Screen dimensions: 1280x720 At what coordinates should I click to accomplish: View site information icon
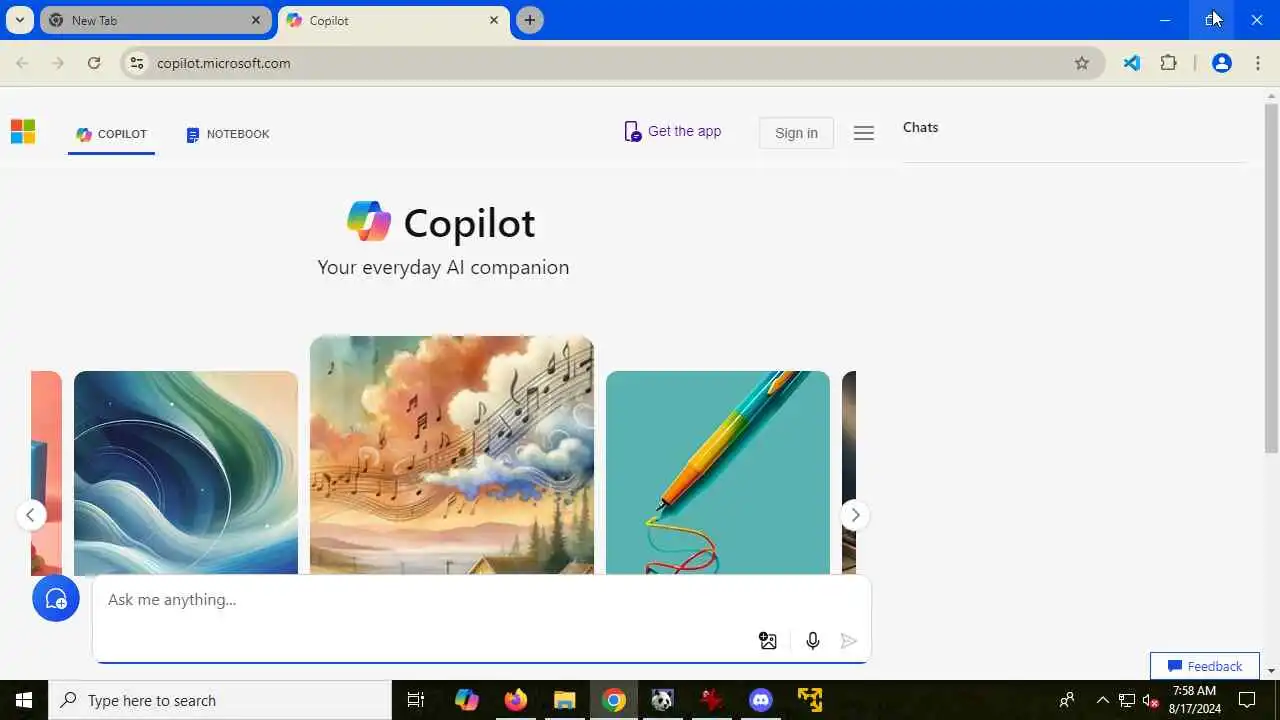pyautogui.click(x=137, y=63)
